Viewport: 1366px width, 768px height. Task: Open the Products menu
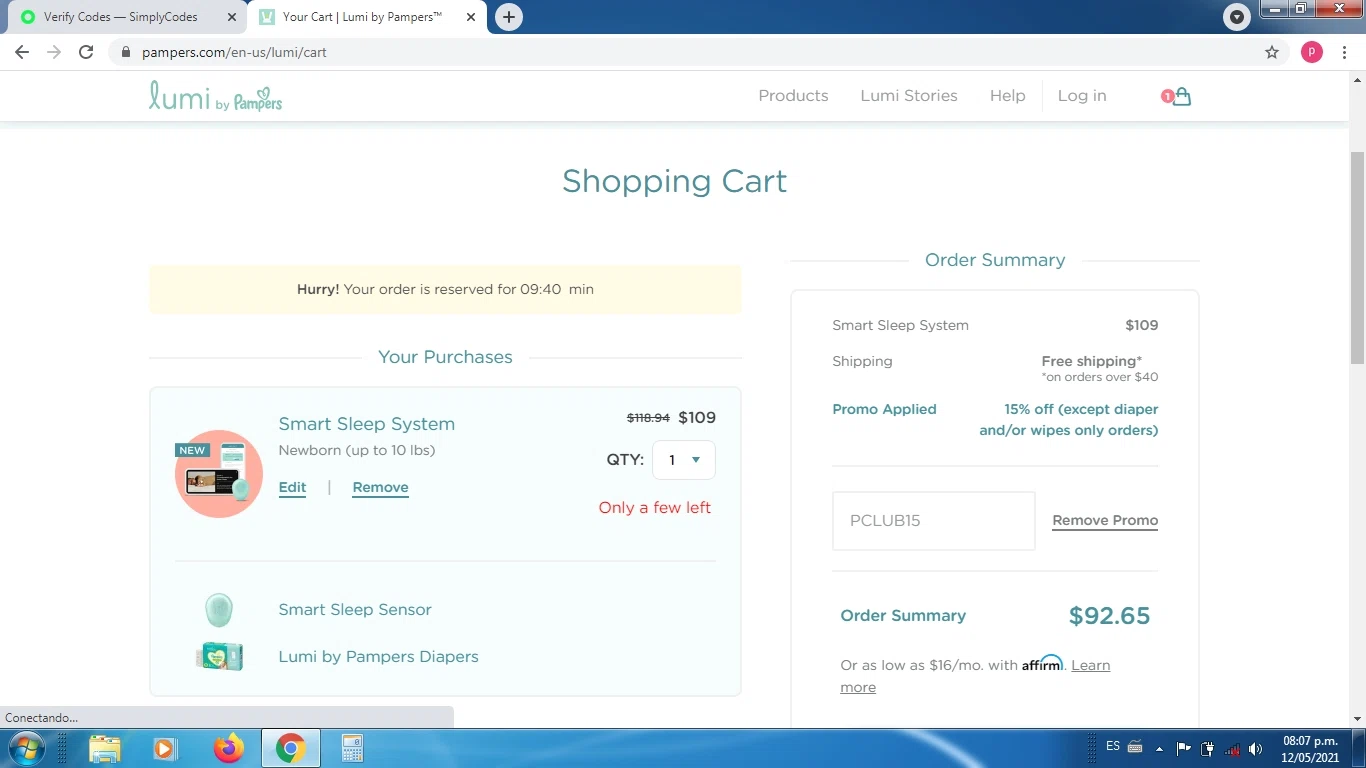[793, 96]
